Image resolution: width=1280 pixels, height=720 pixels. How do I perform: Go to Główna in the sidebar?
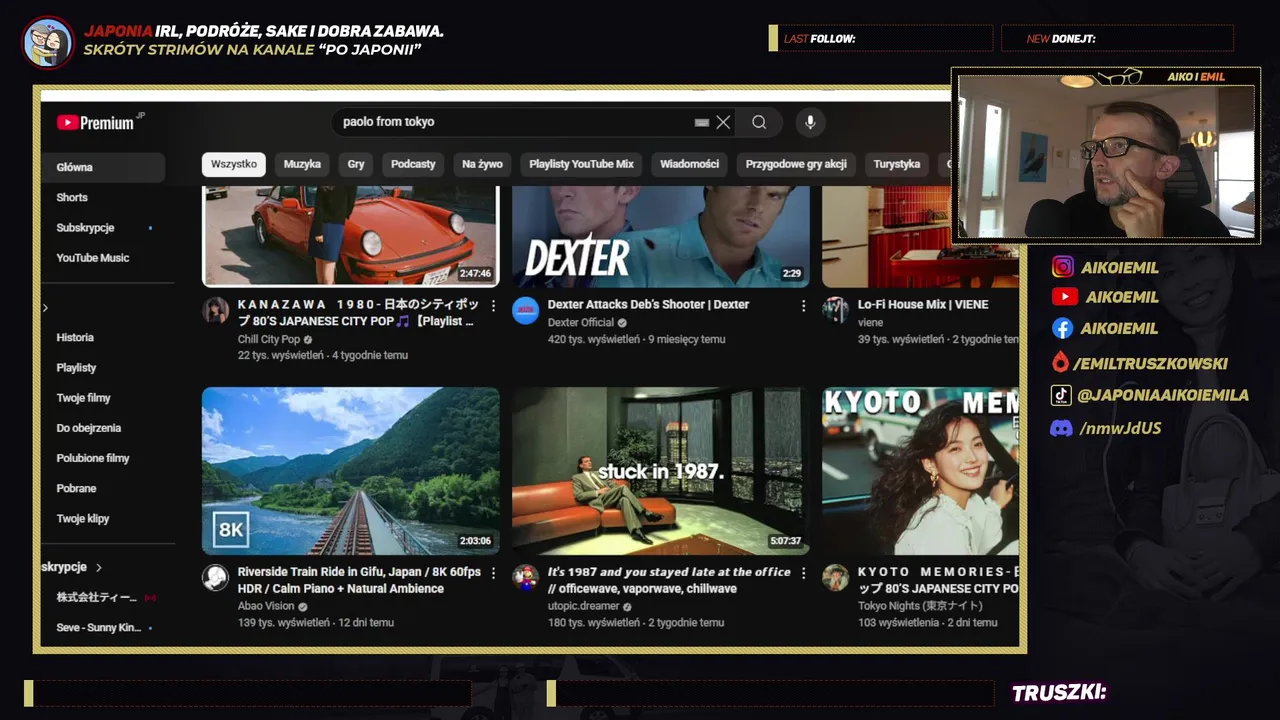coord(103,167)
